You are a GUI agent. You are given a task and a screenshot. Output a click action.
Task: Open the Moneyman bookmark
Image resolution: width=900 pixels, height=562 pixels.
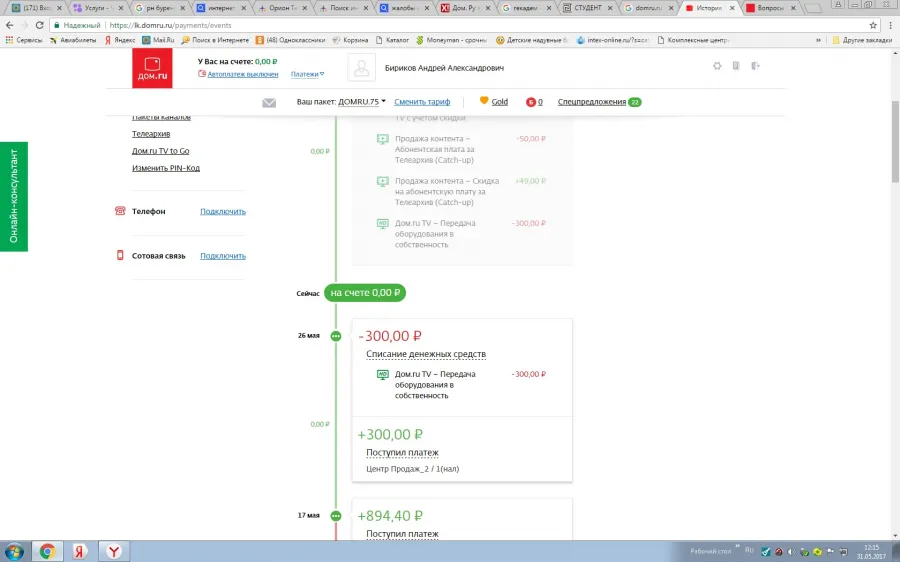point(451,40)
